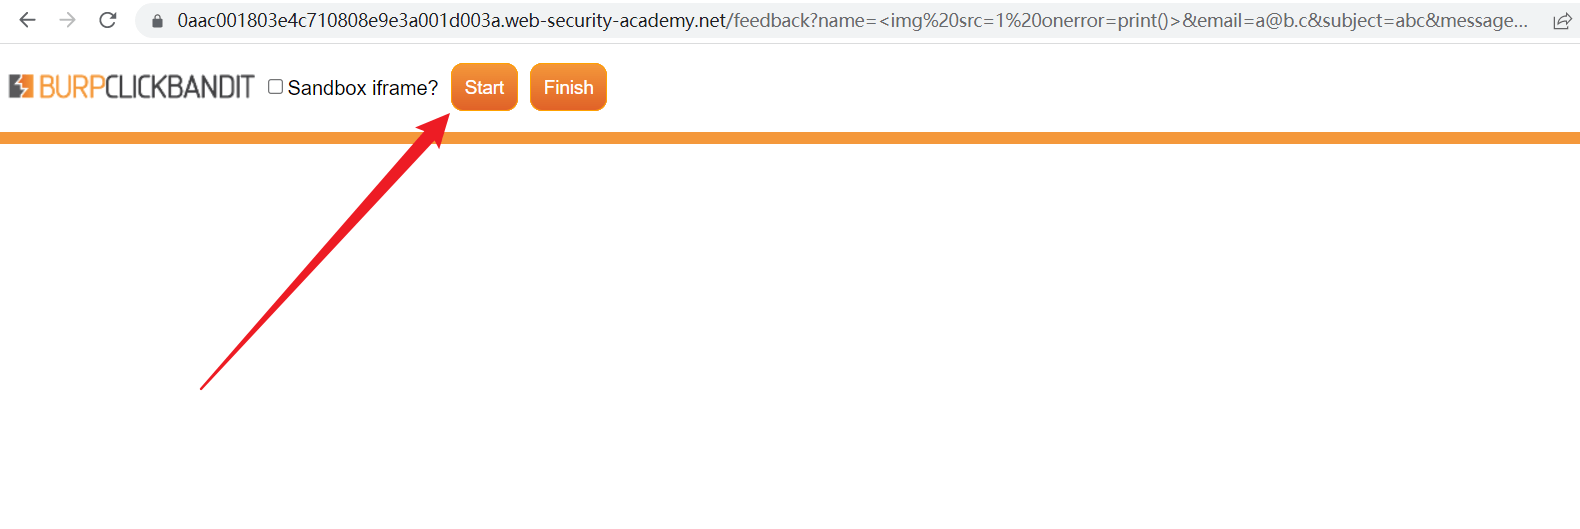1580x529 pixels.
Task: Open the share page icon
Action: pos(1561,21)
